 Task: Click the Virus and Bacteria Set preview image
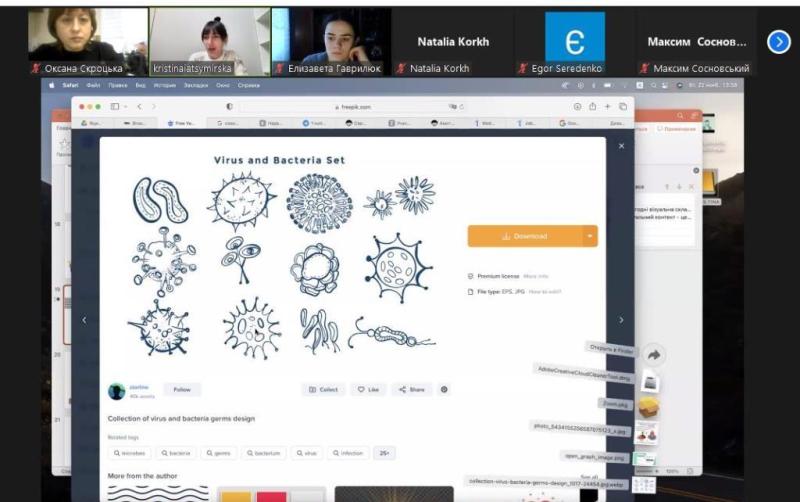tap(280, 260)
